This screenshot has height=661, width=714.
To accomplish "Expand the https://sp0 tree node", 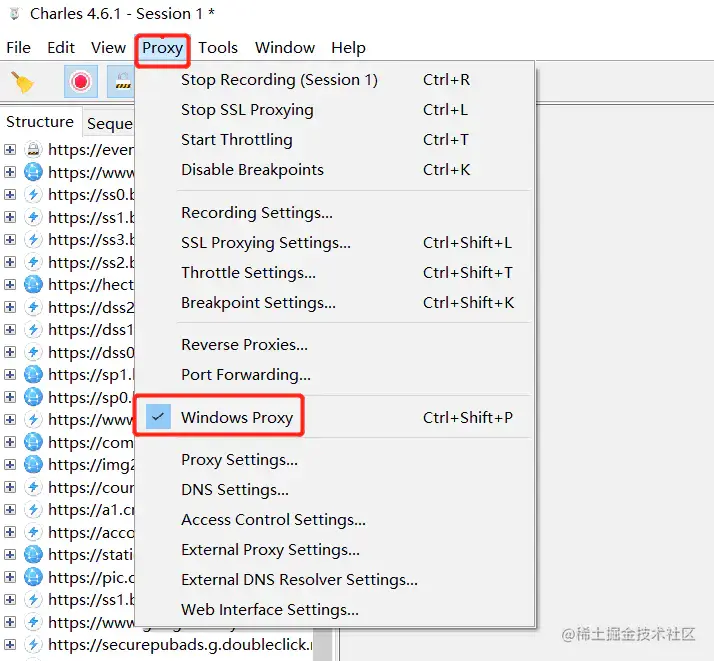I will point(10,397).
